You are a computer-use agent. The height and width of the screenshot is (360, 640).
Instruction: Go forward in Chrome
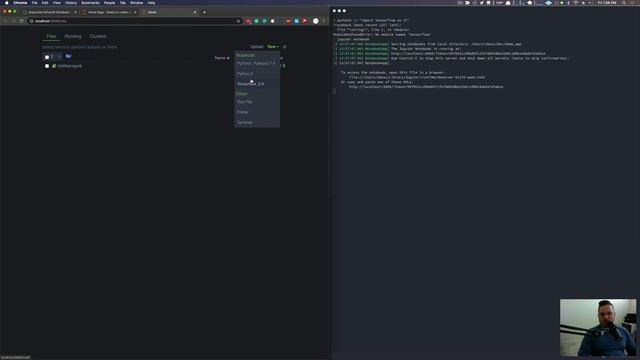pyautogui.click(x=13, y=21)
